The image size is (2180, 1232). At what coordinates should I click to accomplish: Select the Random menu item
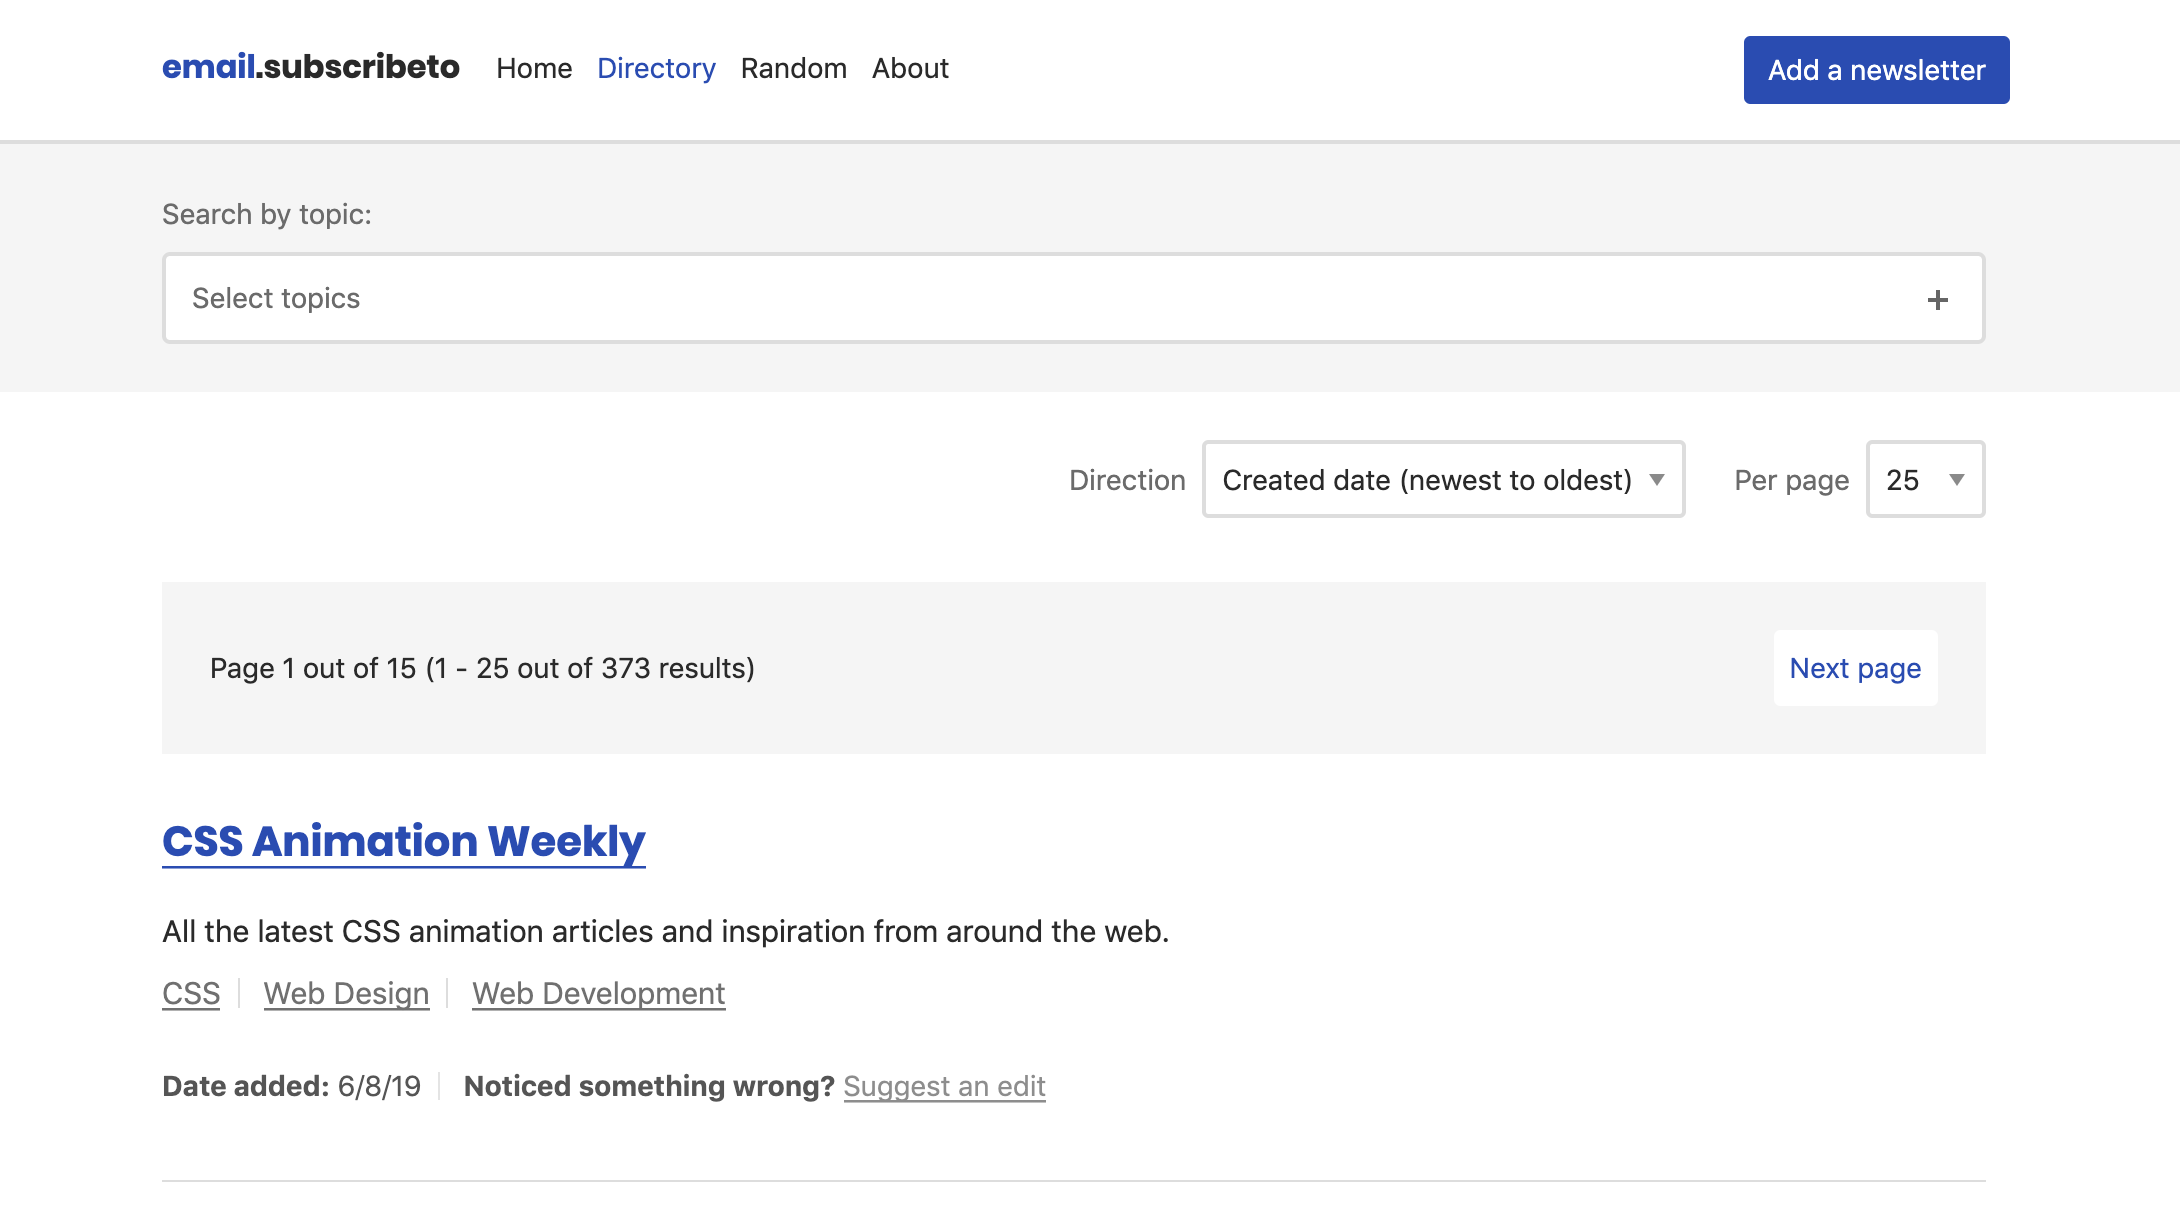coord(793,68)
